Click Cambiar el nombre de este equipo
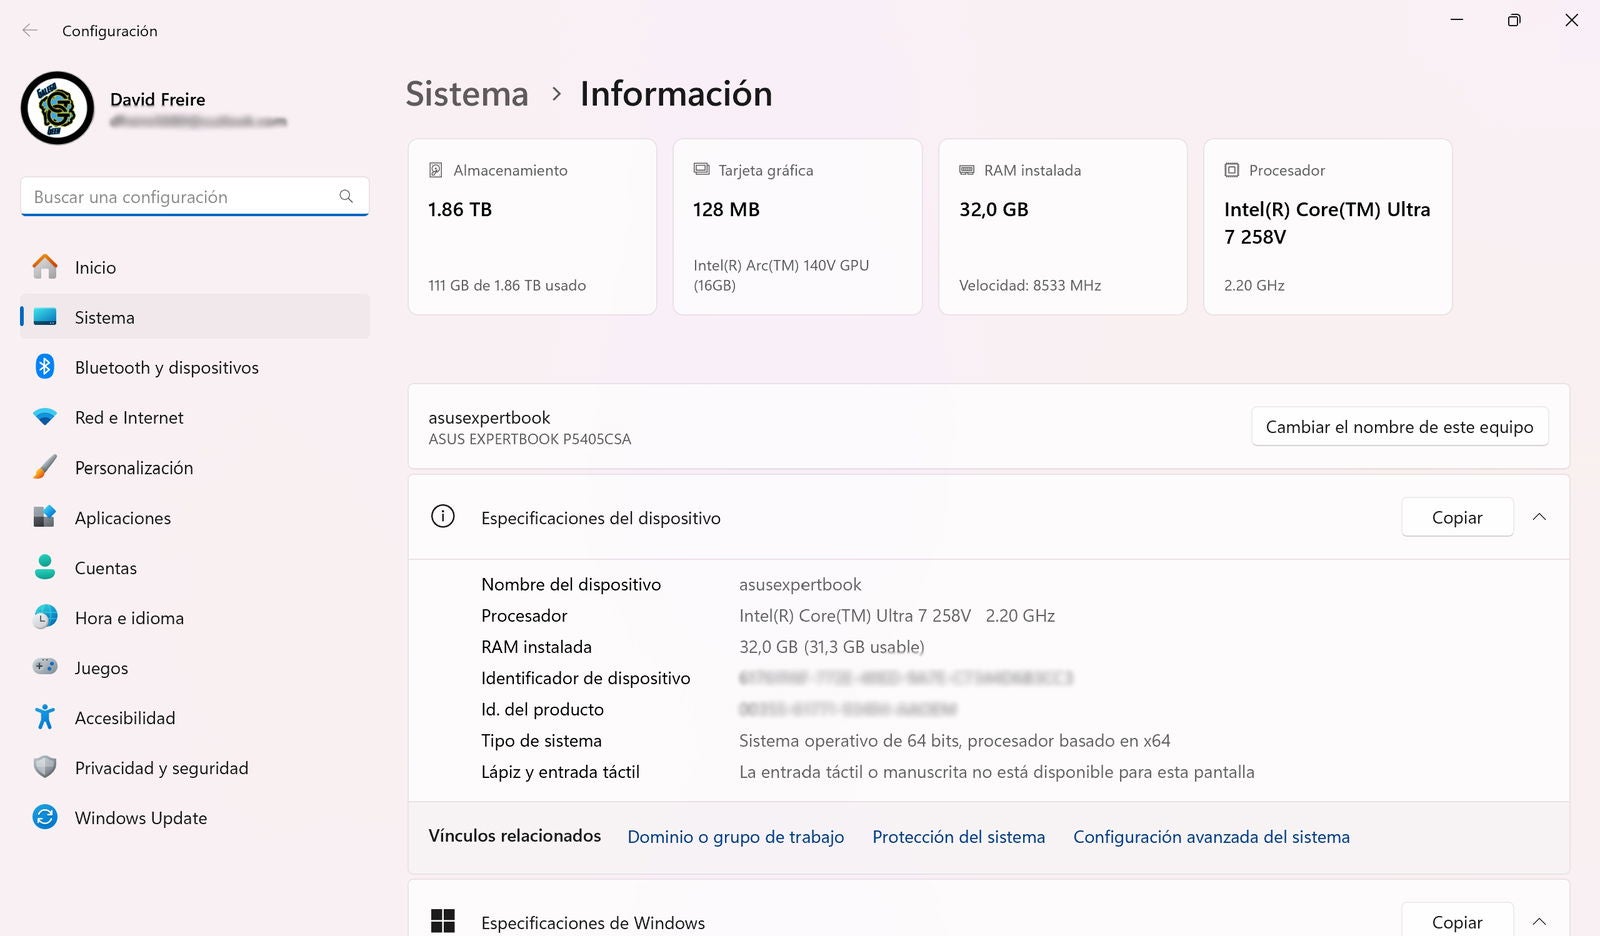The height and width of the screenshot is (936, 1600). [x=1399, y=427]
